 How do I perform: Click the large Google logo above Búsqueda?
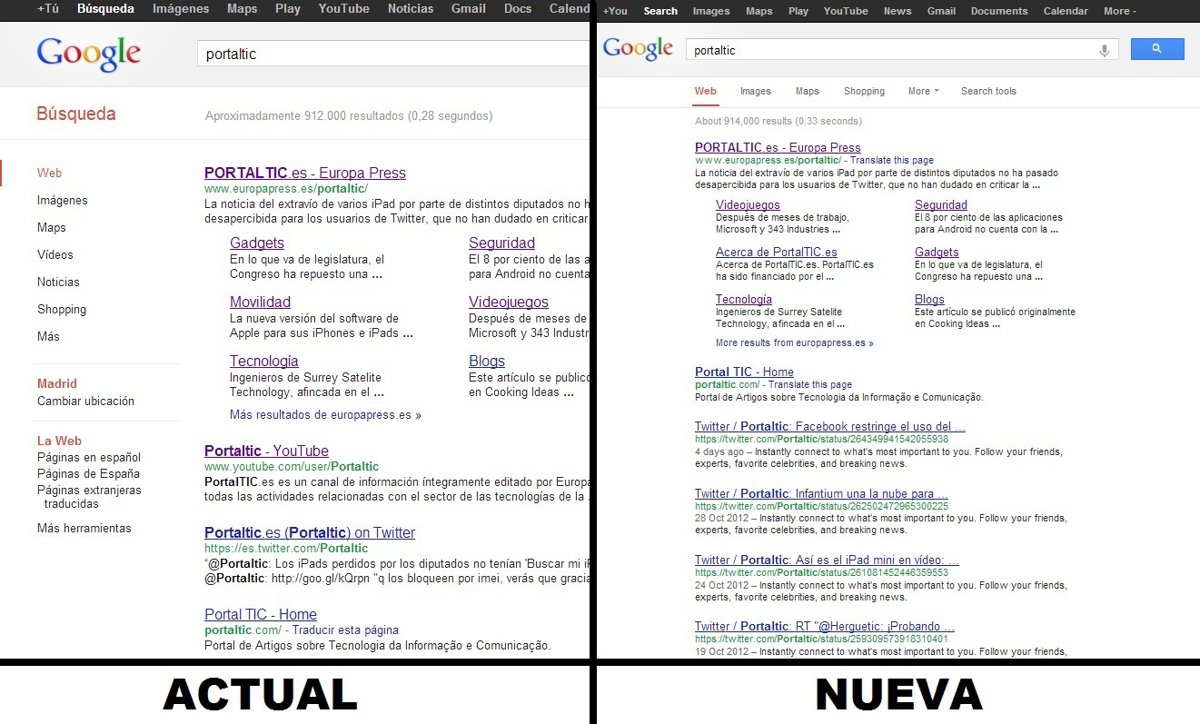90,54
